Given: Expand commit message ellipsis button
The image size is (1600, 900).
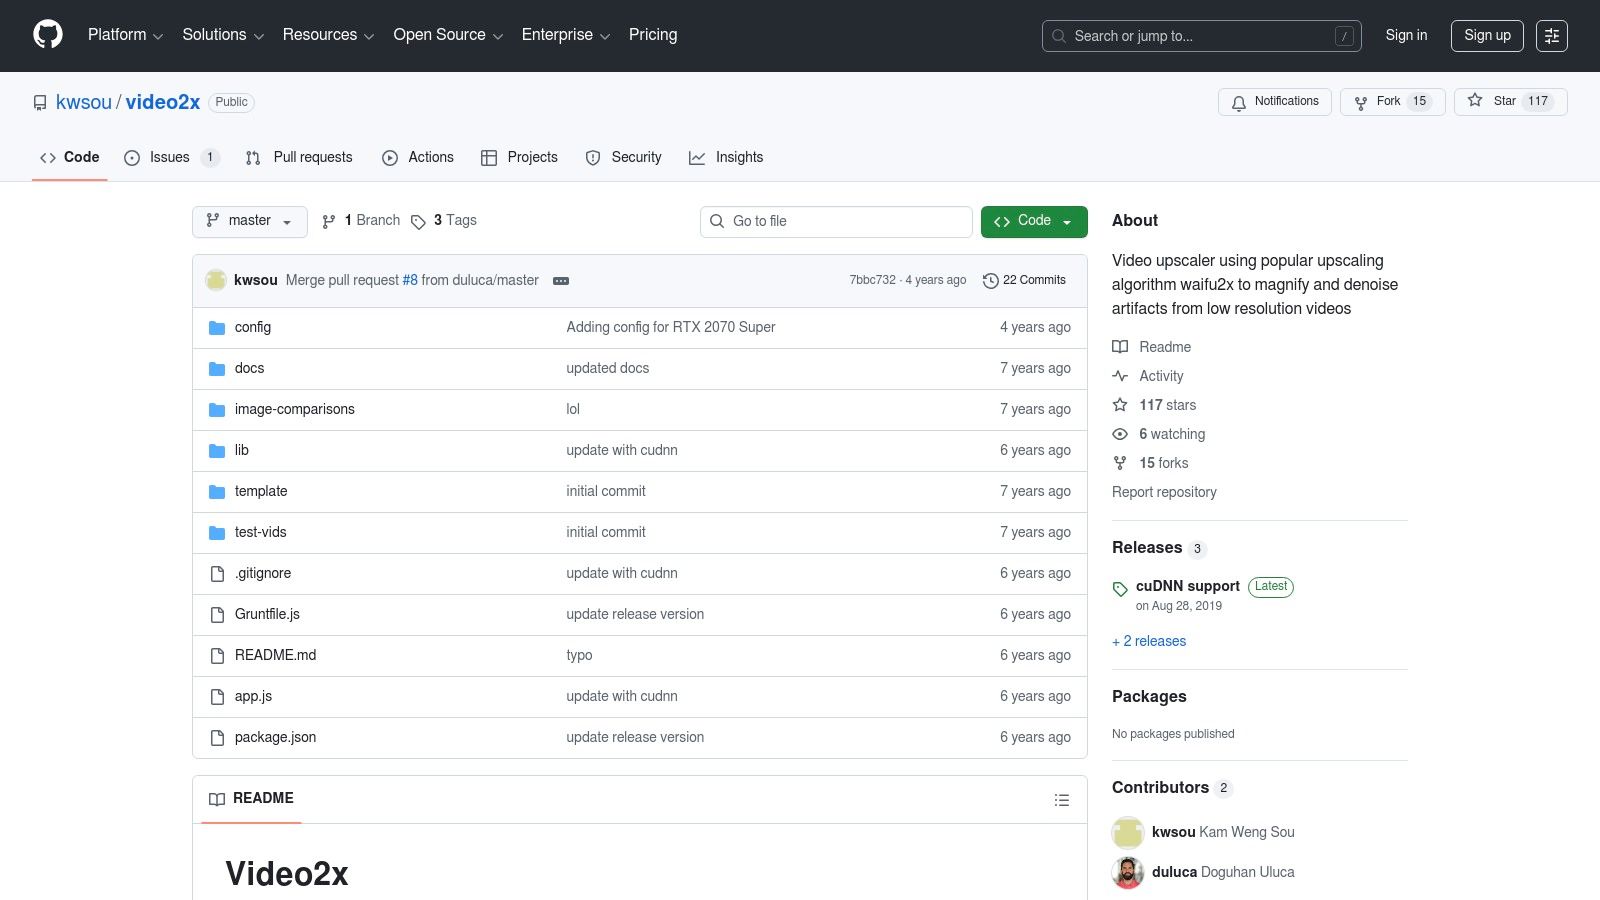Looking at the screenshot, I should (x=561, y=281).
